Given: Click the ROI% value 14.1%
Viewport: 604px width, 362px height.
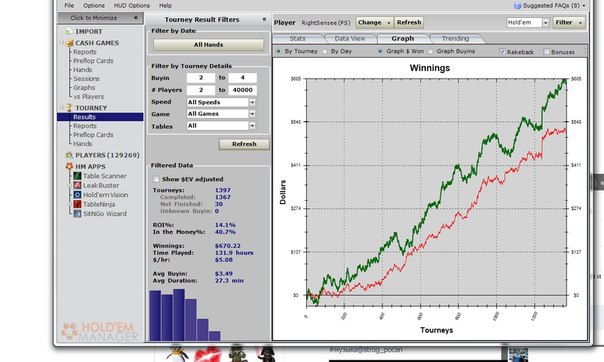Looking at the screenshot, I should point(225,225).
